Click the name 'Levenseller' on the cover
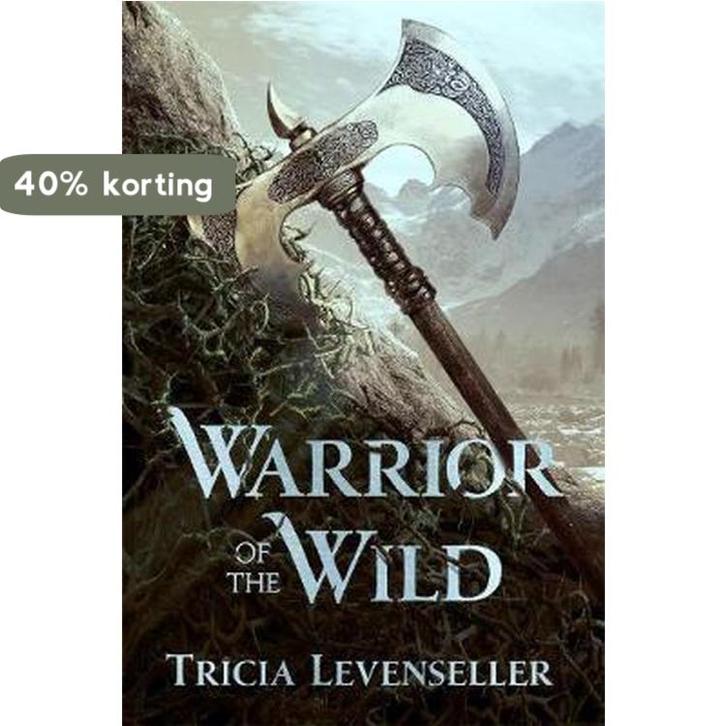Viewport: 726px width, 726px height. tap(432, 671)
